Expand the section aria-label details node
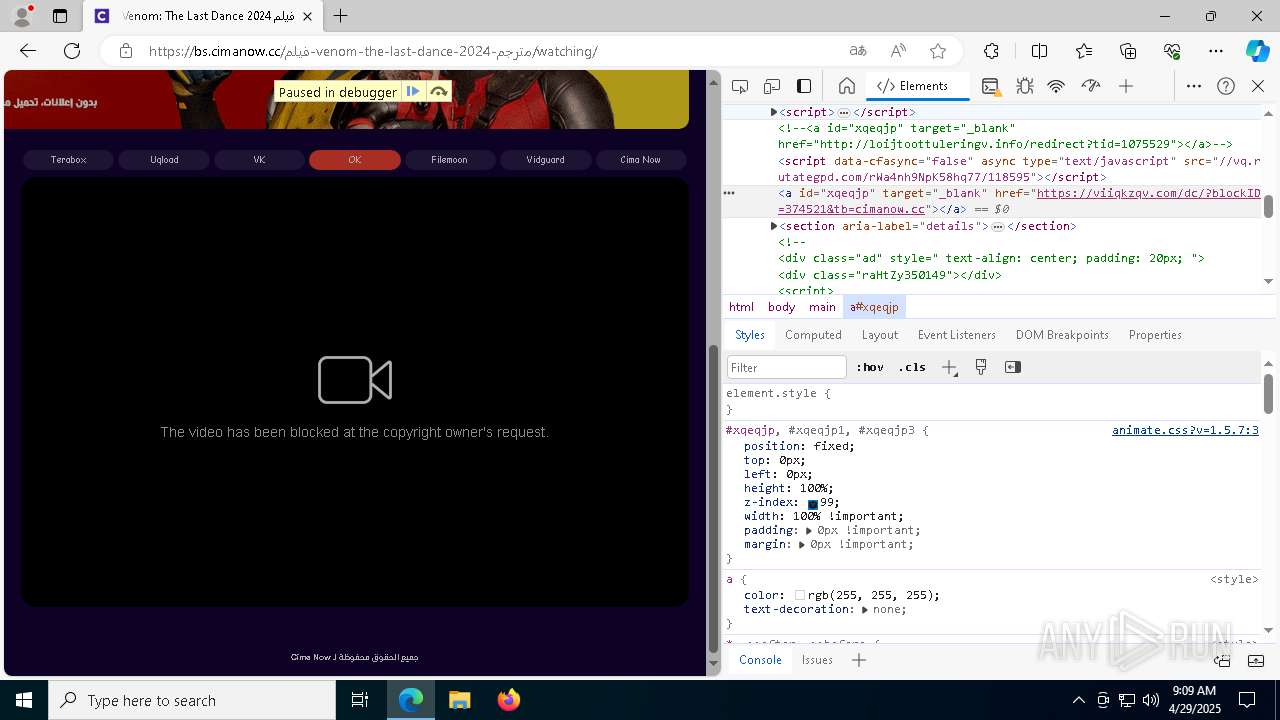 774,226
